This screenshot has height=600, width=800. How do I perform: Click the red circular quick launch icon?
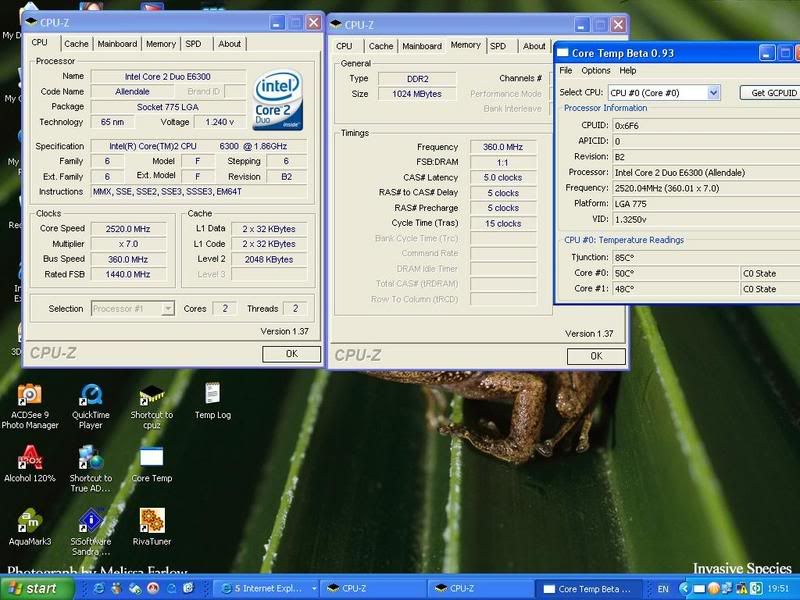pos(153,588)
